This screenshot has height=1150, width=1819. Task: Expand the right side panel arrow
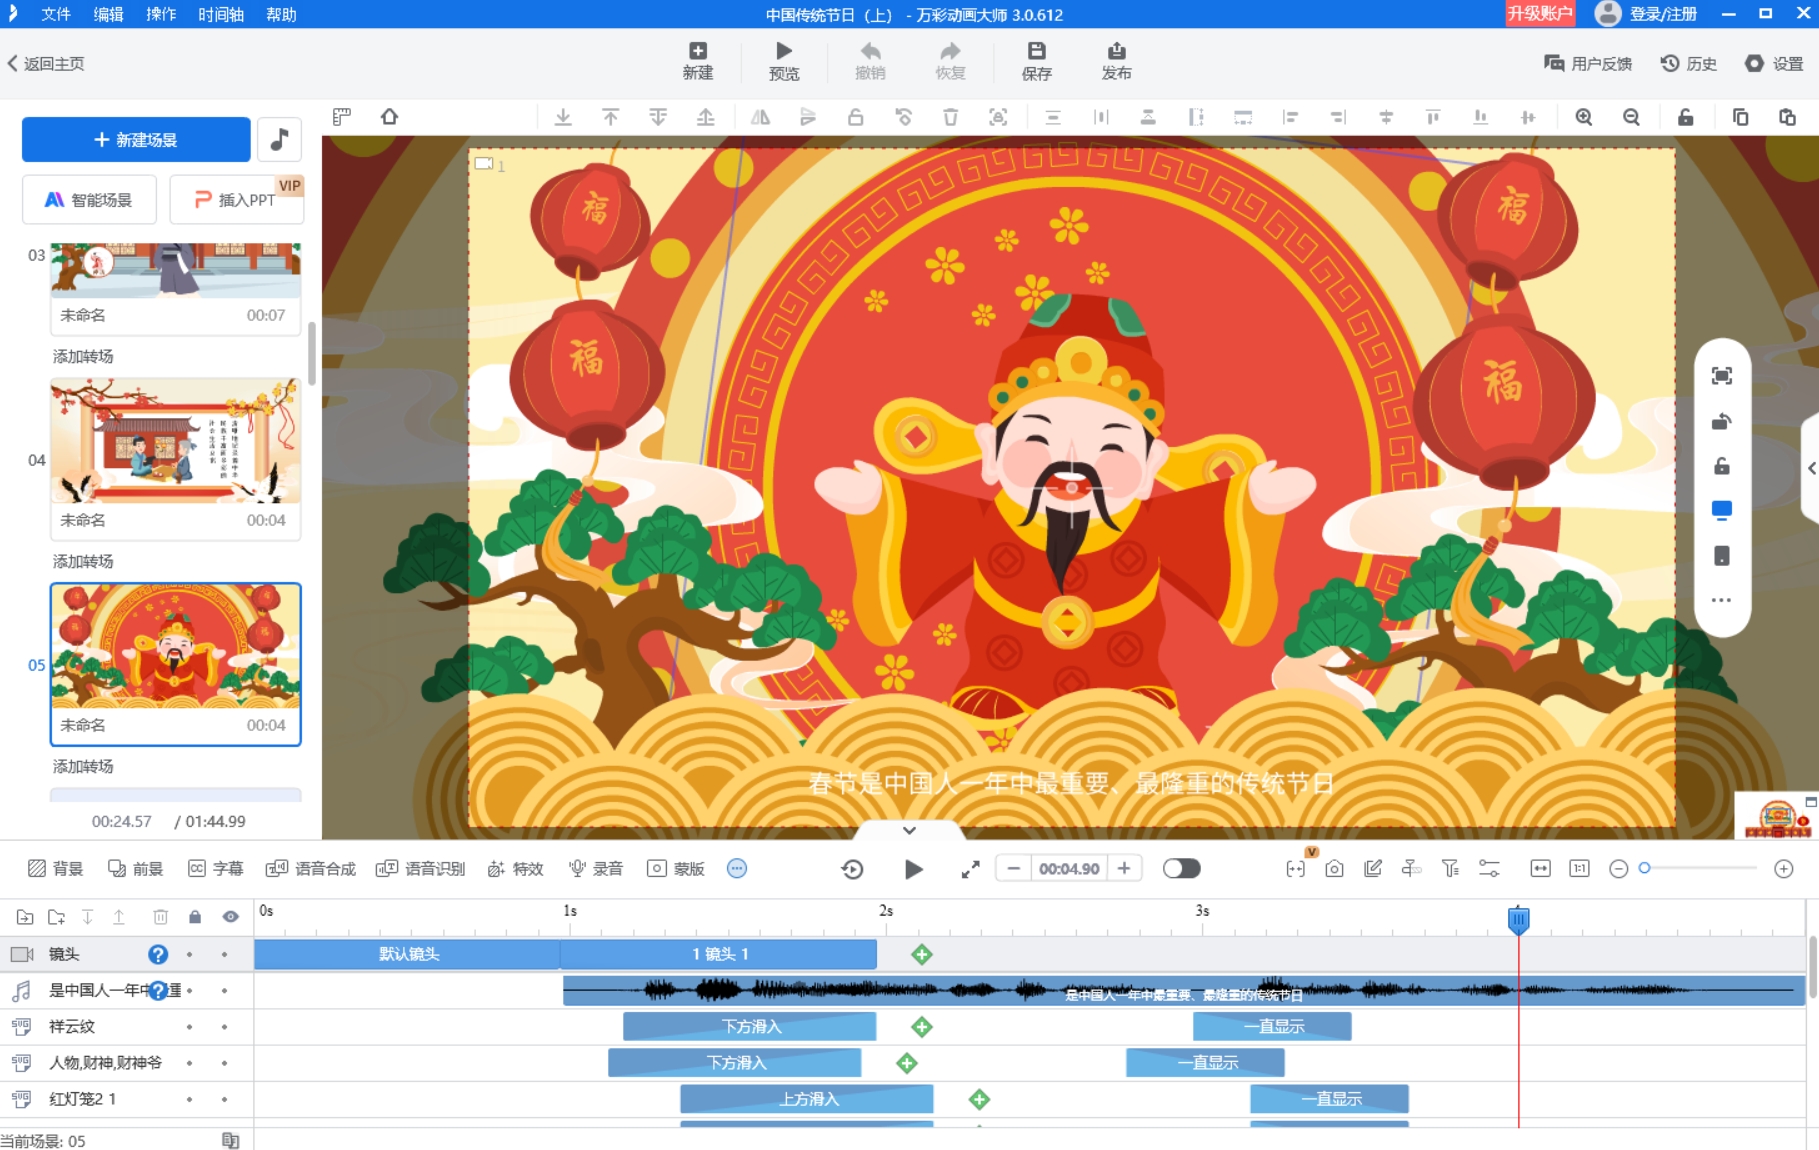pos(1811,468)
